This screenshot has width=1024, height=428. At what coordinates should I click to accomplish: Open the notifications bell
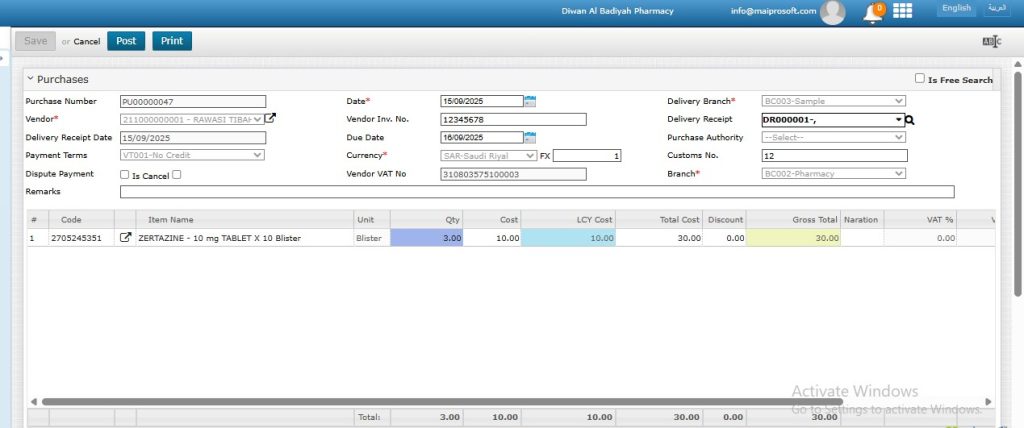click(x=873, y=13)
